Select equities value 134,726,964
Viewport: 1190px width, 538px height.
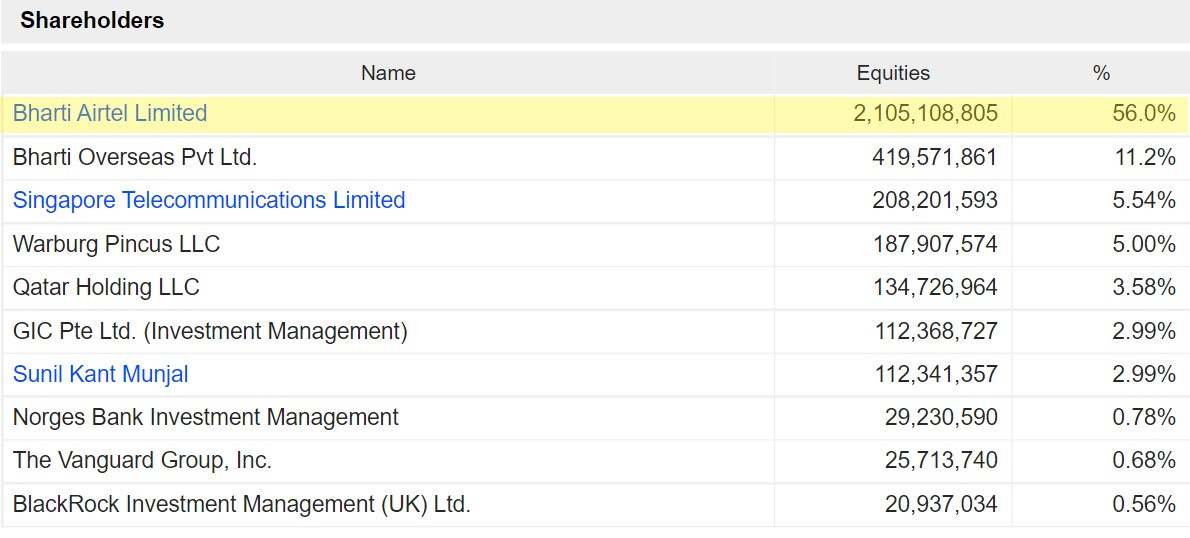click(x=936, y=288)
